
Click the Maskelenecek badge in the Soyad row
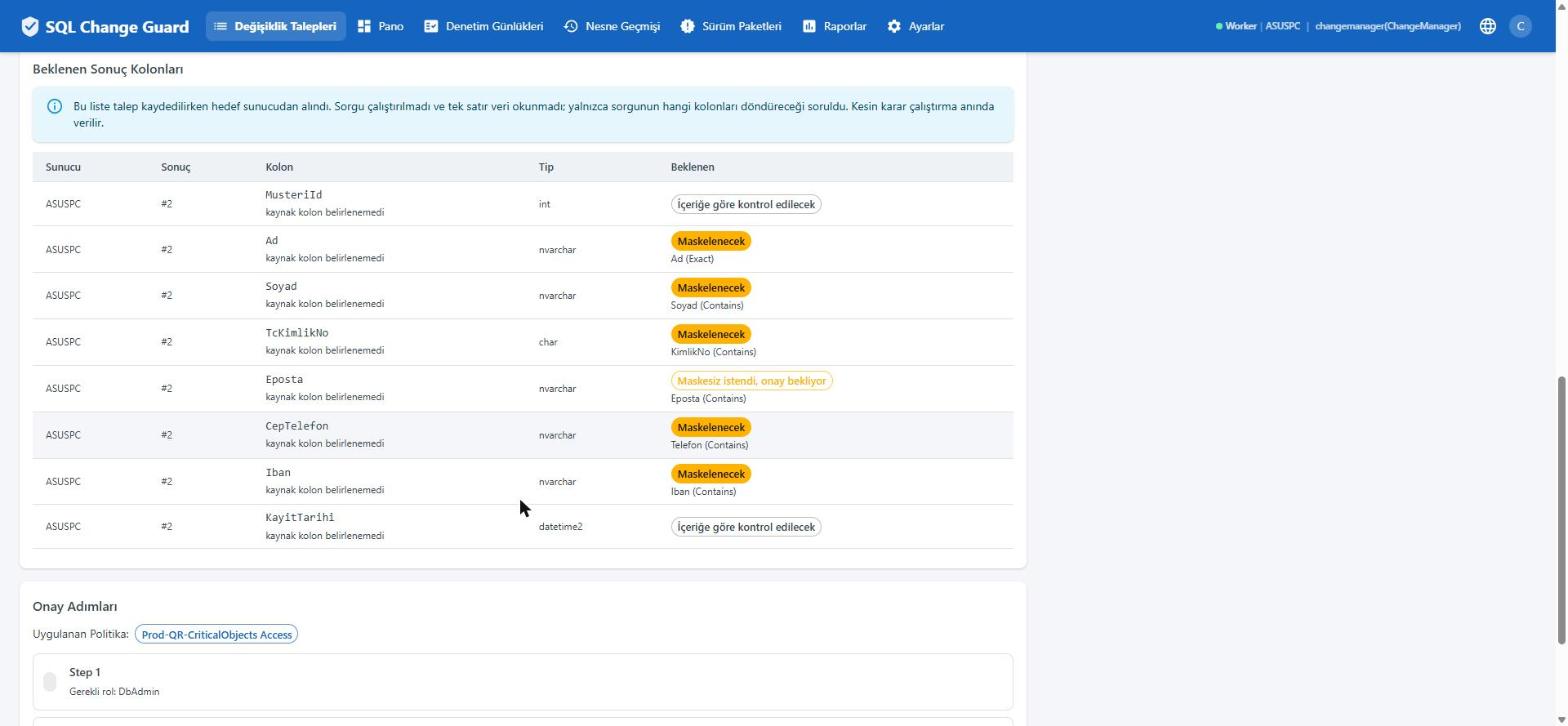tap(711, 287)
